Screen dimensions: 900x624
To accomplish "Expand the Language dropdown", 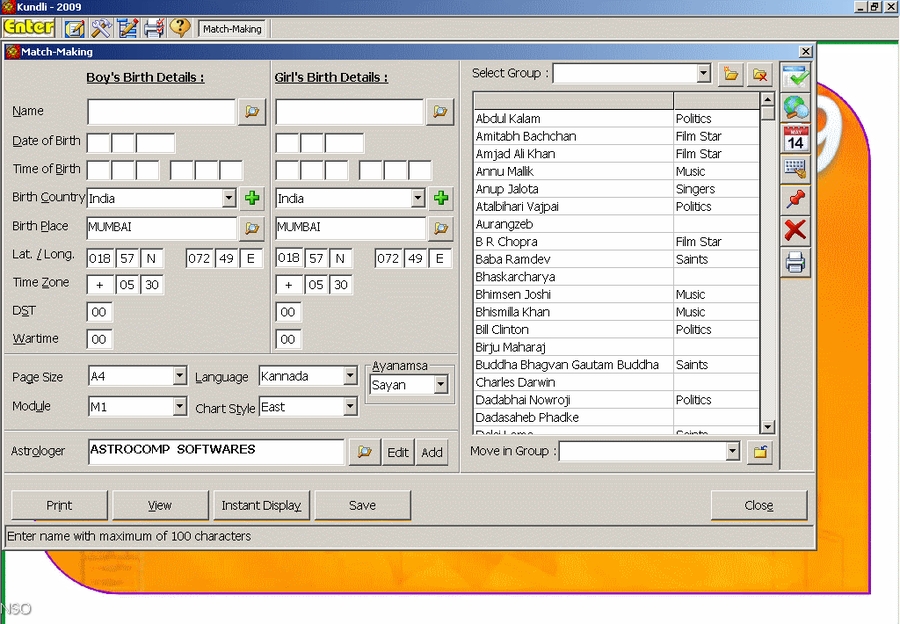I will coord(349,377).
